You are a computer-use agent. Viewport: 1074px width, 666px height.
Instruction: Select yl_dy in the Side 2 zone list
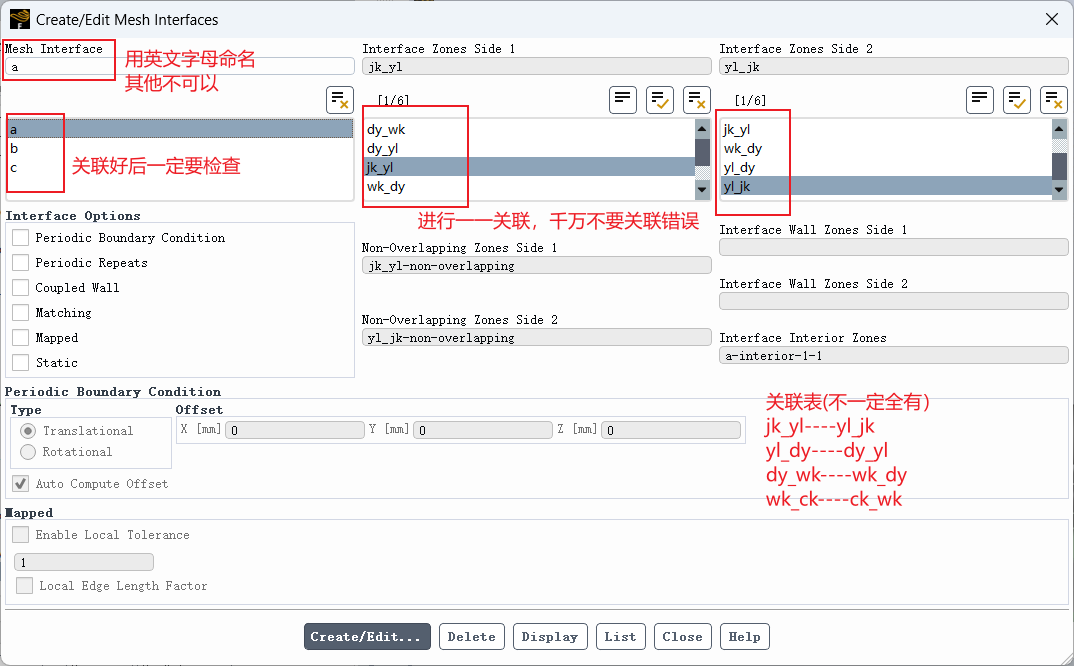886,167
